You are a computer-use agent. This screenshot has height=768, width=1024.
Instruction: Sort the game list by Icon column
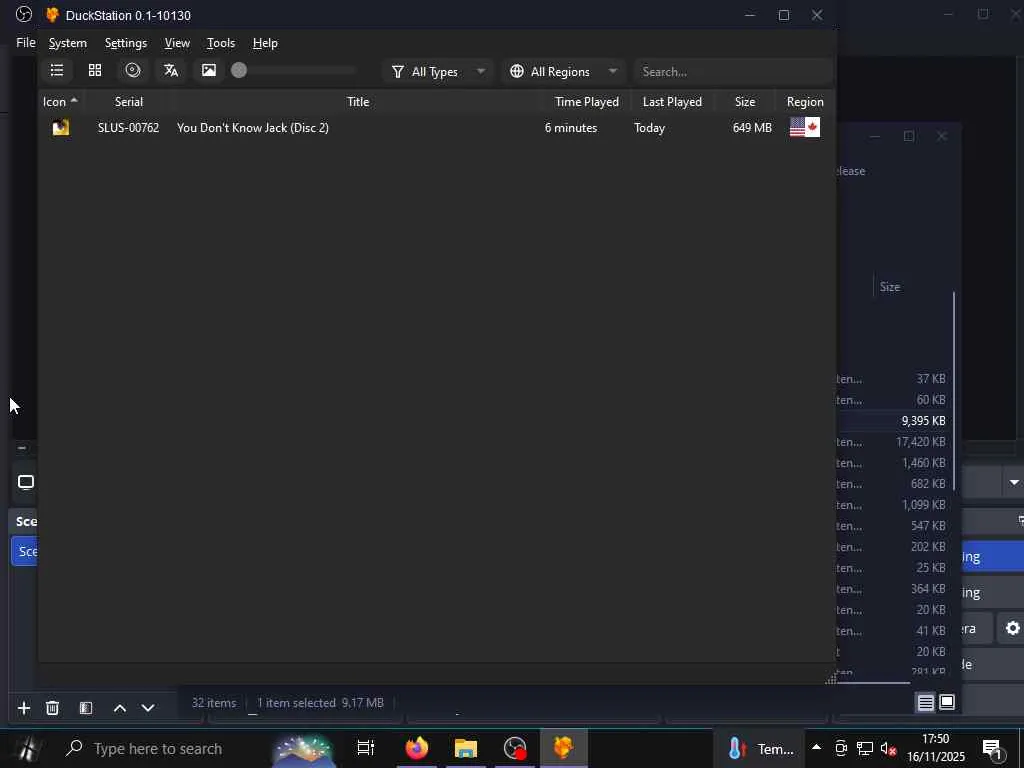pyautogui.click(x=60, y=102)
